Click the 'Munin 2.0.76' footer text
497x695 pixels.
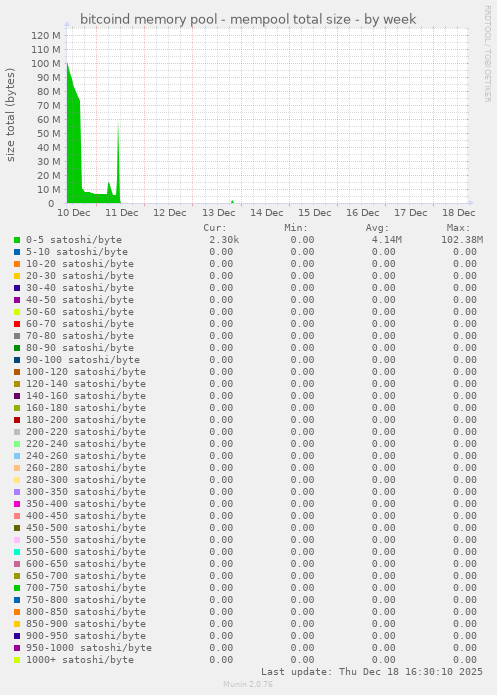pos(248,684)
